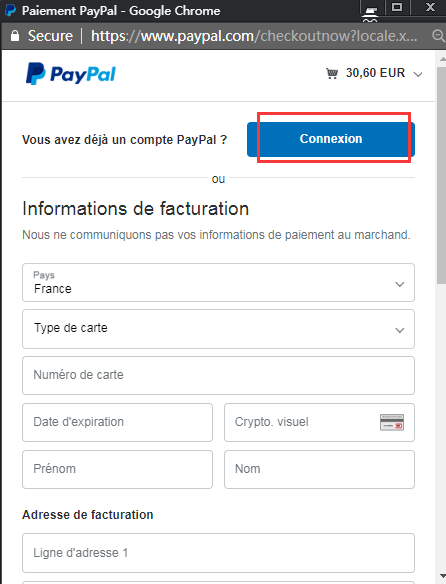The width and height of the screenshot is (446, 584).
Task: Click the vertical scrollbar thumb
Action: tap(441, 175)
